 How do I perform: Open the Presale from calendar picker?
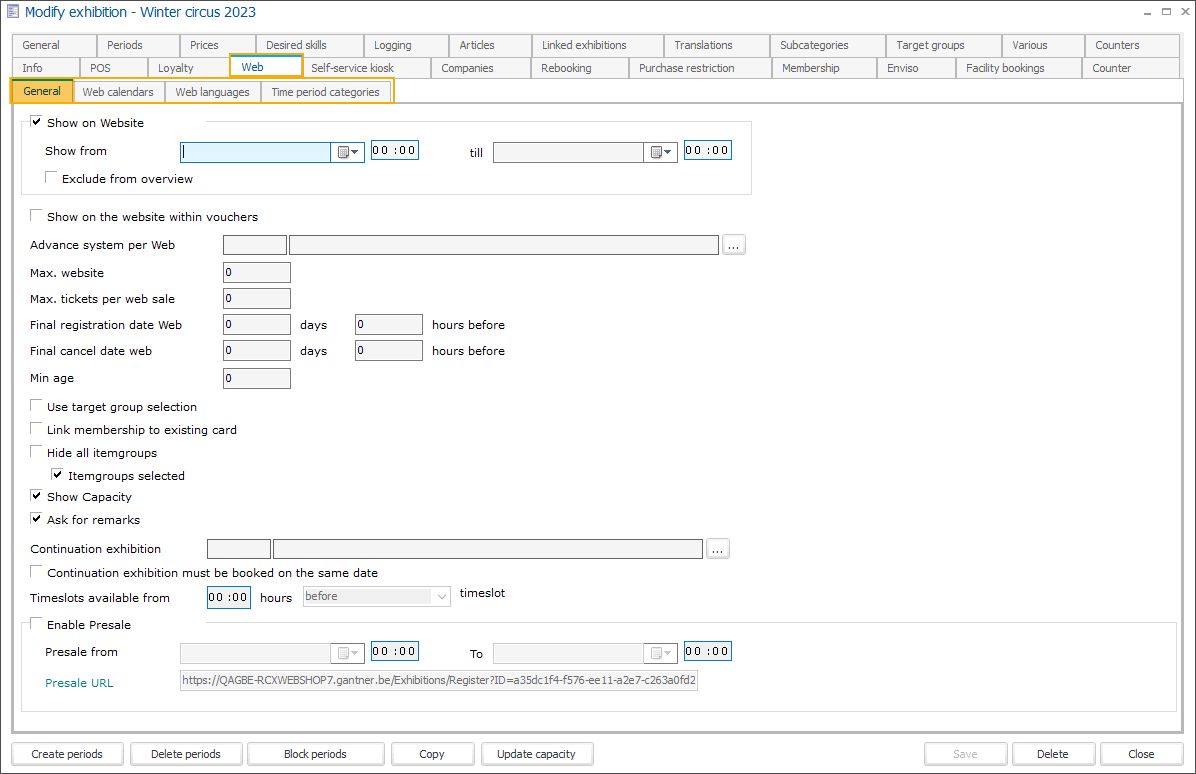(347, 653)
